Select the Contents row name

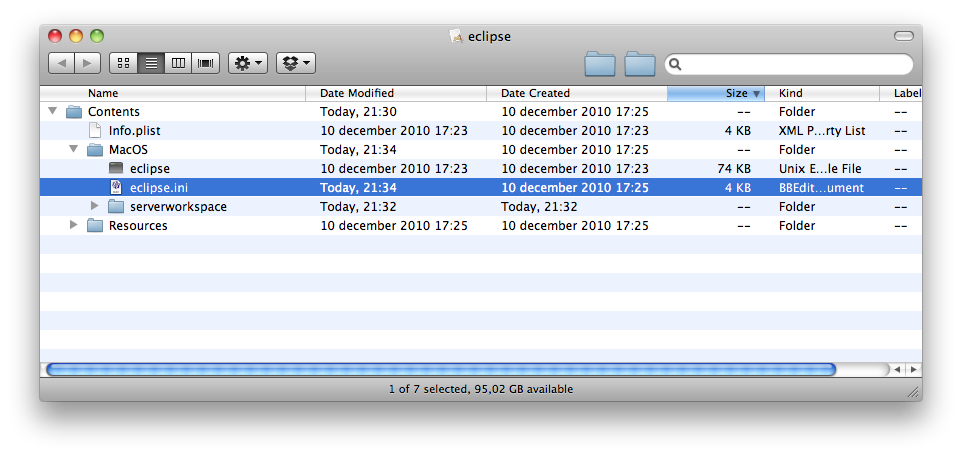[x=114, y=112]
